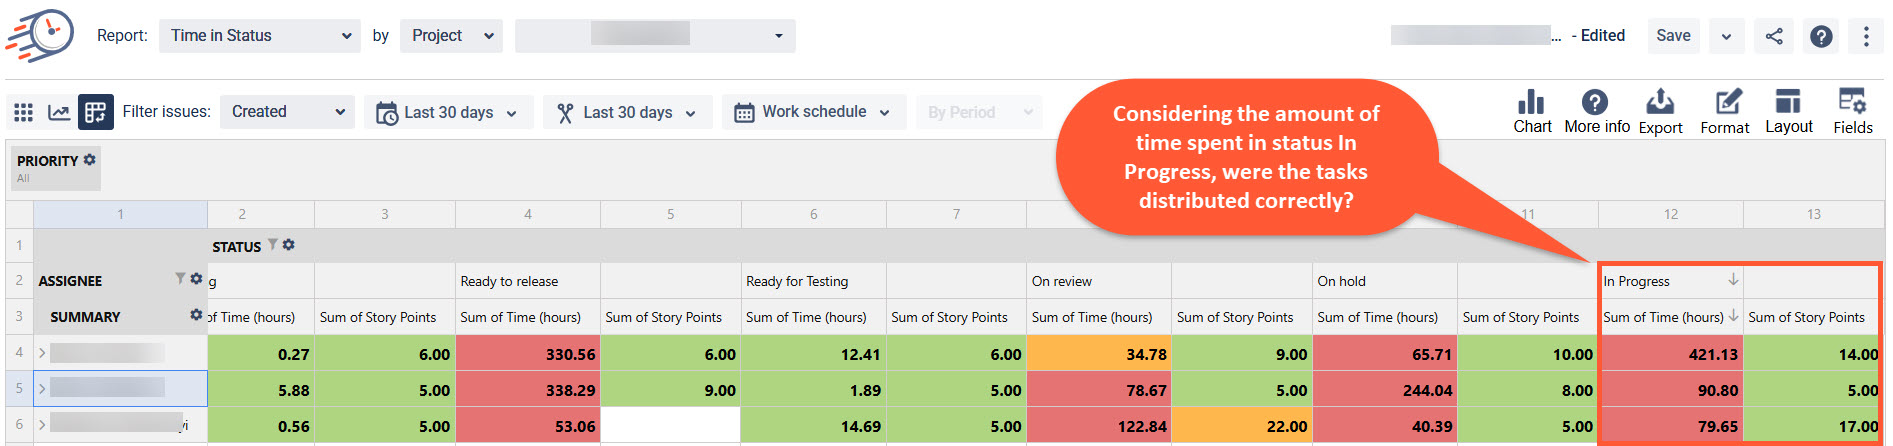The image size is (1893, 446).
Task: Click the PRIORITY filter field
Action: tap(55, 168)
